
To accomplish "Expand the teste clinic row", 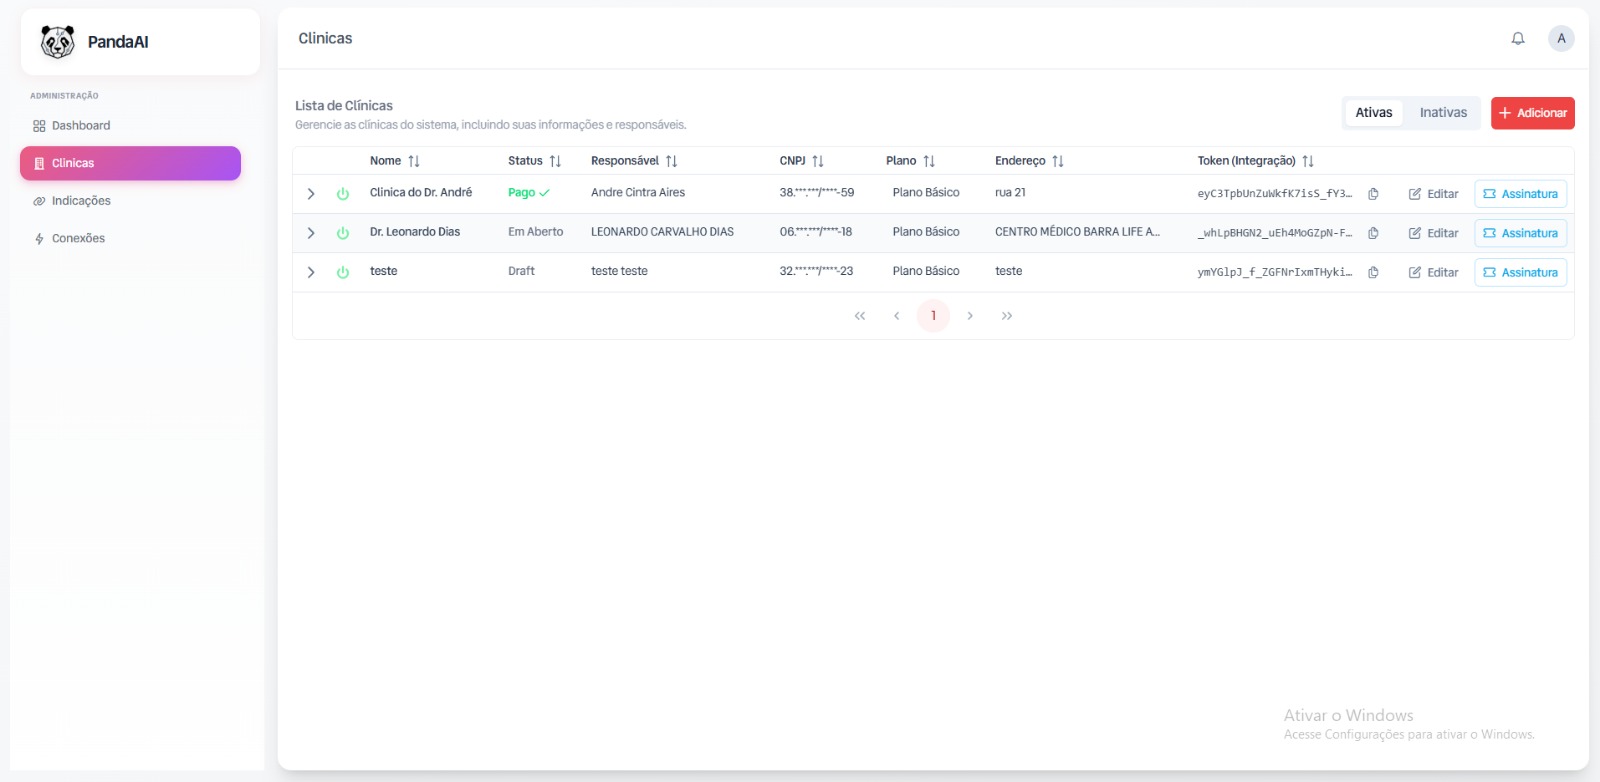I will click(x=311, y=272).
